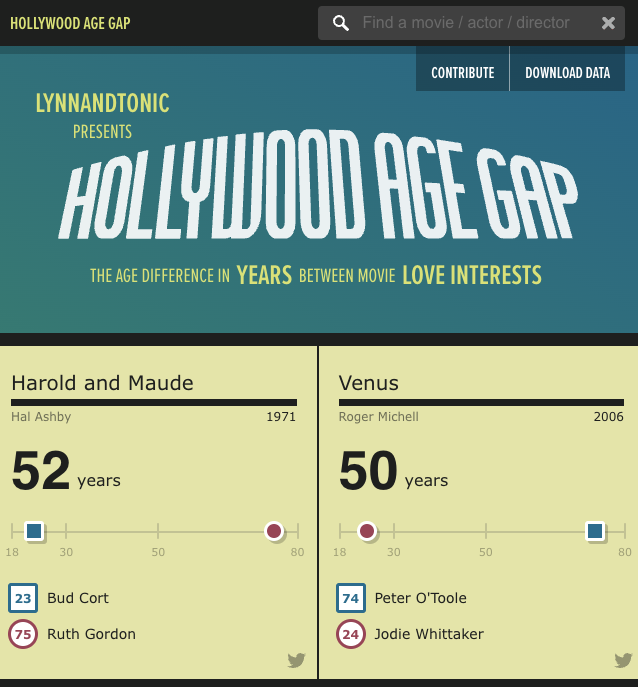Image resolution: width=638 pixels, height=687 pixels.
Task: Select the Download Data menu item
Action: pos(567,73)
